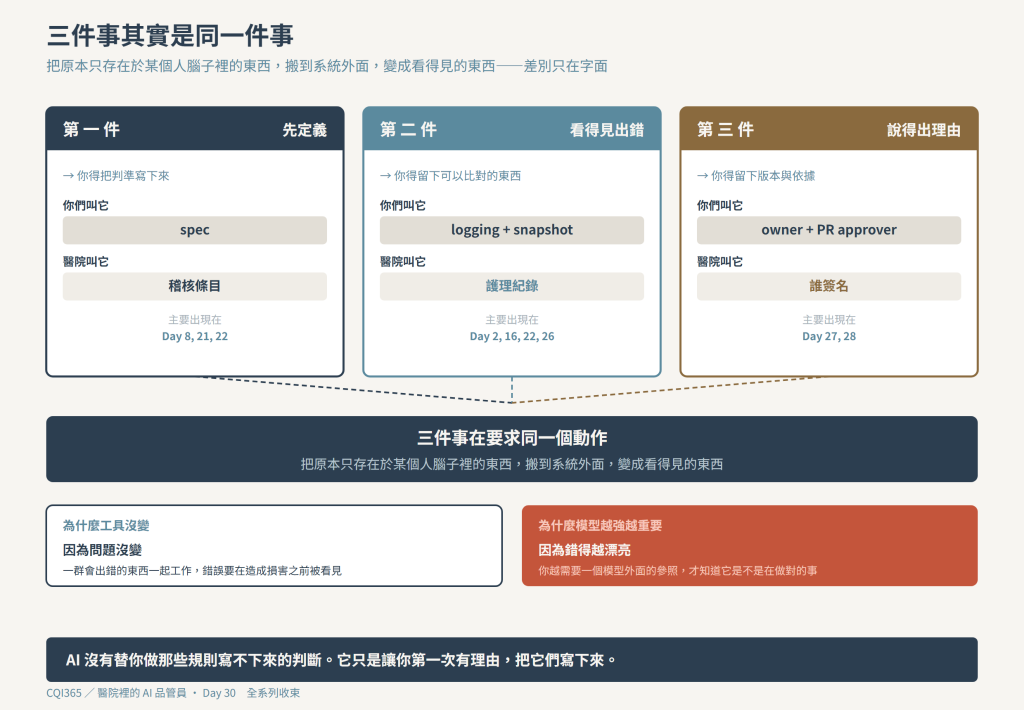The image size is (1024, 710).
Task: Click the 稽核條目 pill
Action: click(195, 286)
